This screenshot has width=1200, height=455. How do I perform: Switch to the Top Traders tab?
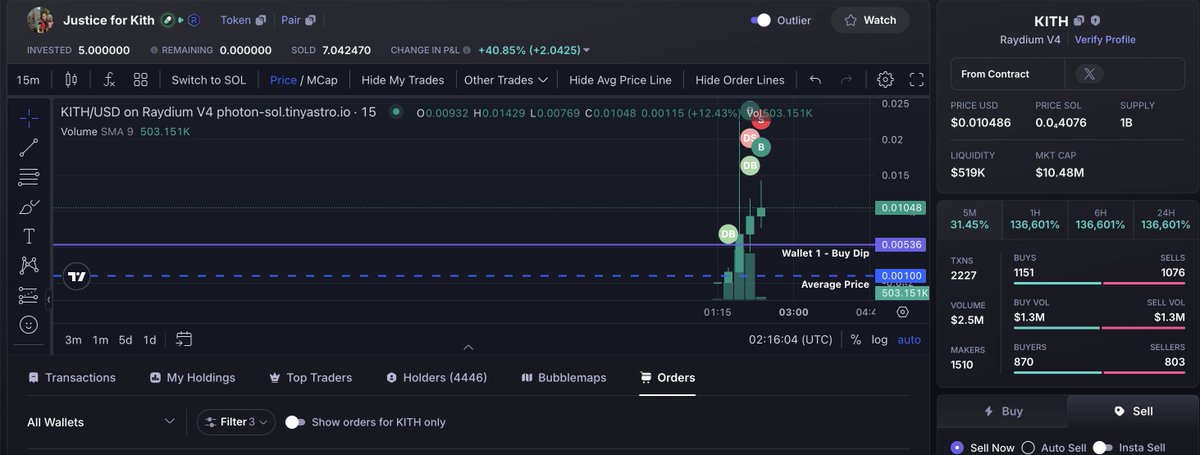[x=310, y=378]
